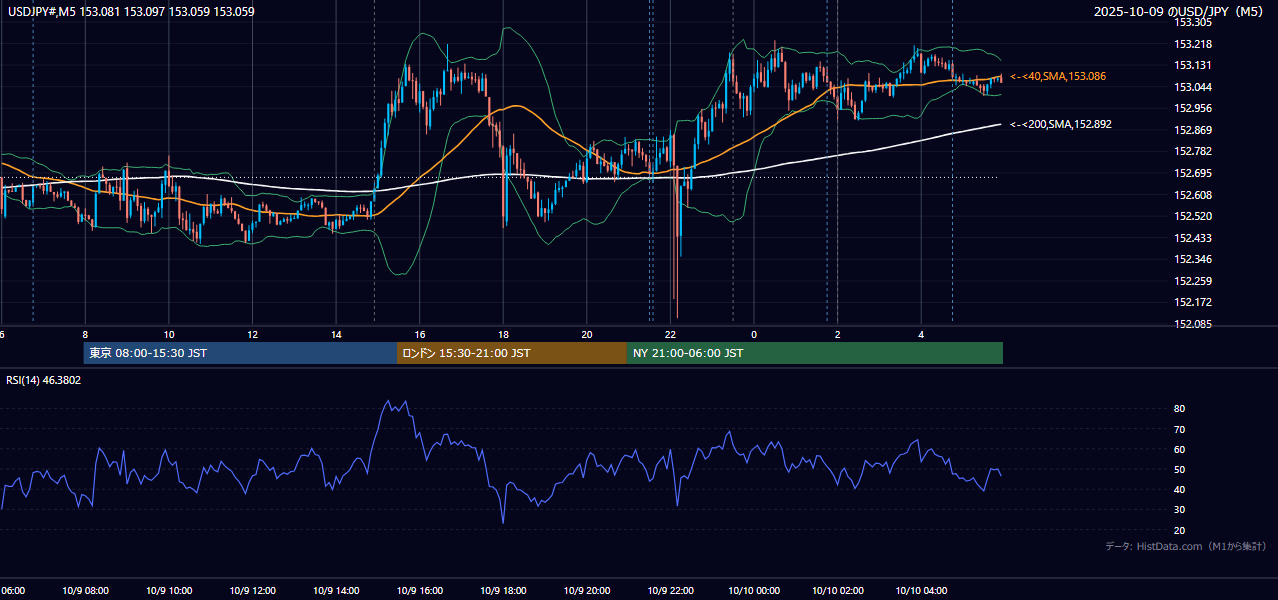This screenshot has height=600, width=1278.
Task: Click hour label 14 under the price chart
Action: pyautogui.click(x=336, y=335)
